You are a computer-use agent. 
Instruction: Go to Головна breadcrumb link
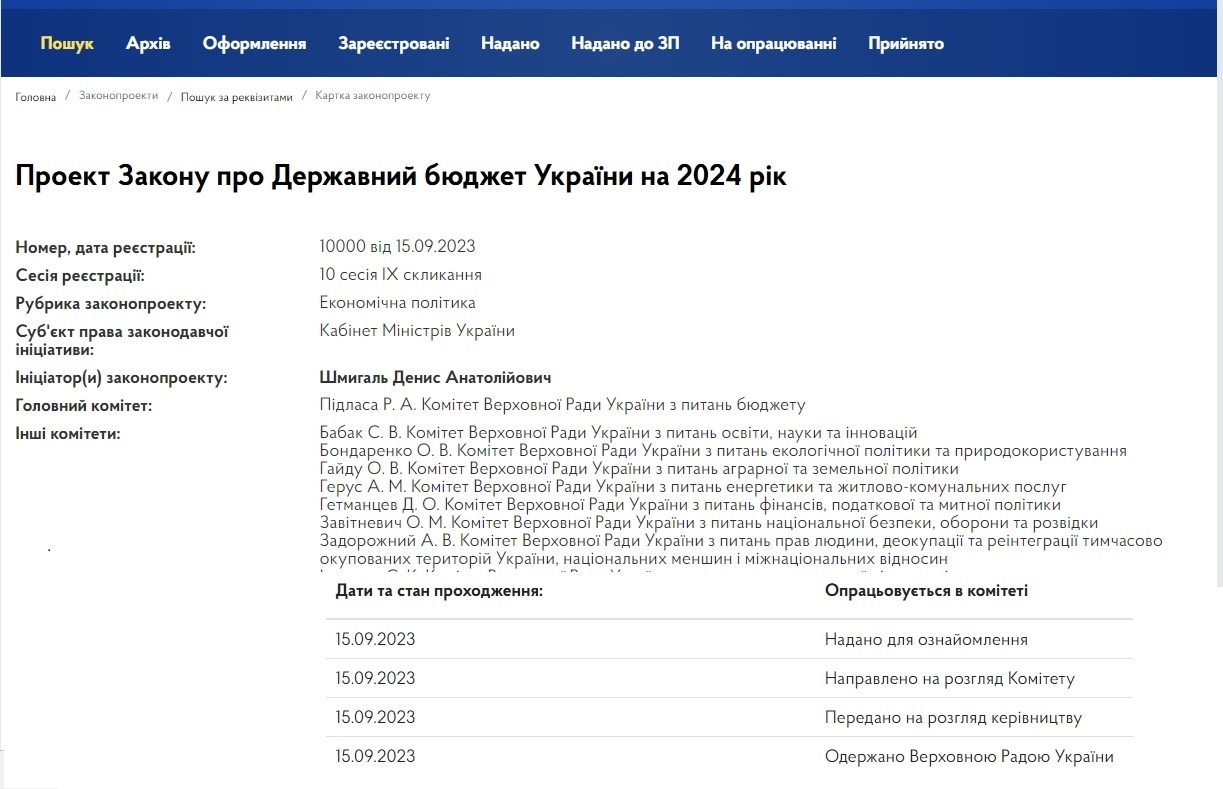coord(36,97)
